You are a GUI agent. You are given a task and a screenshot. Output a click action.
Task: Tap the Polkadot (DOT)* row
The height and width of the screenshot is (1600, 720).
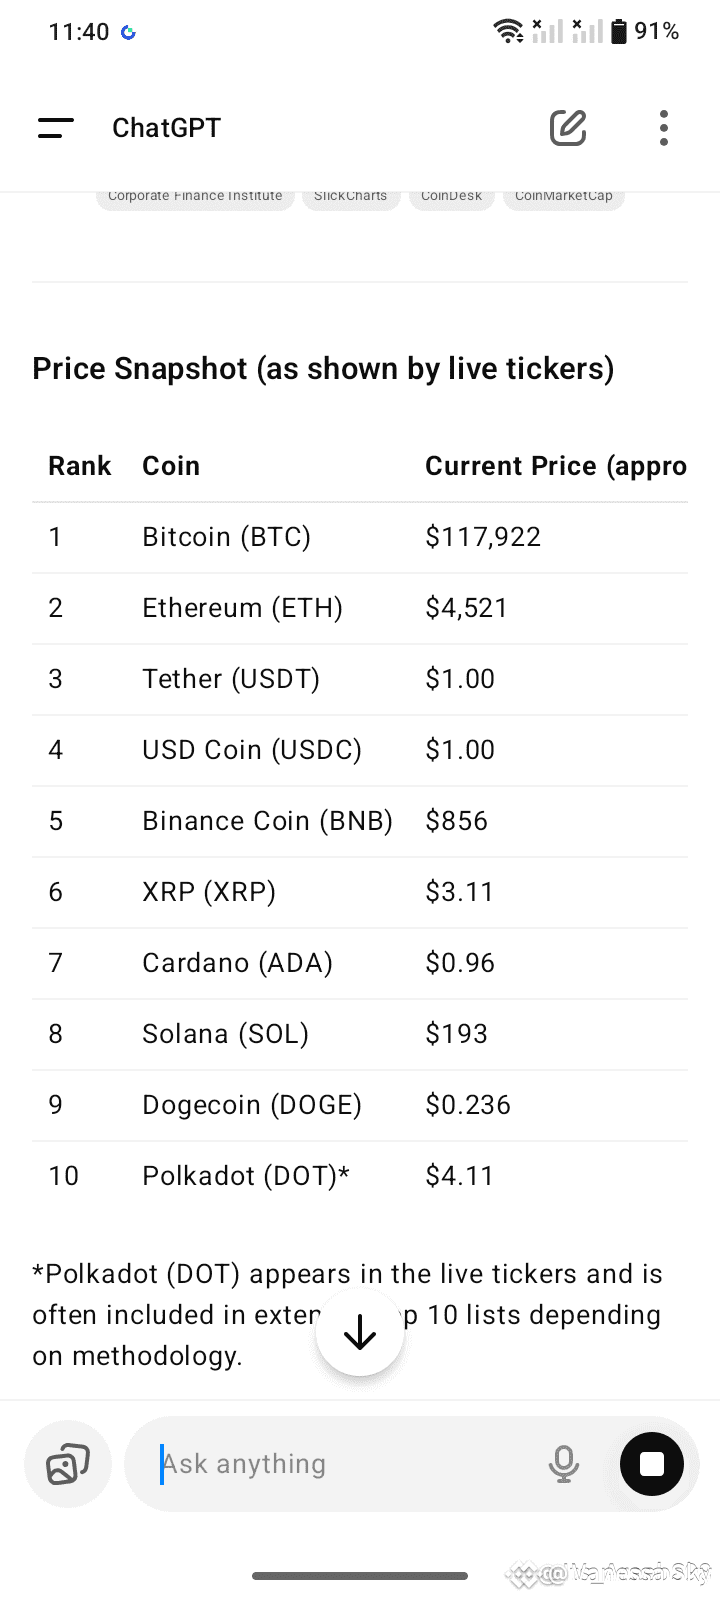pos(360,1176)
